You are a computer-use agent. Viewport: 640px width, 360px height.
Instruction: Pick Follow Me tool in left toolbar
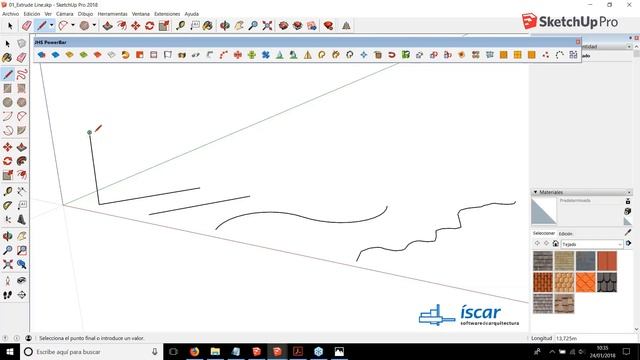22,161
